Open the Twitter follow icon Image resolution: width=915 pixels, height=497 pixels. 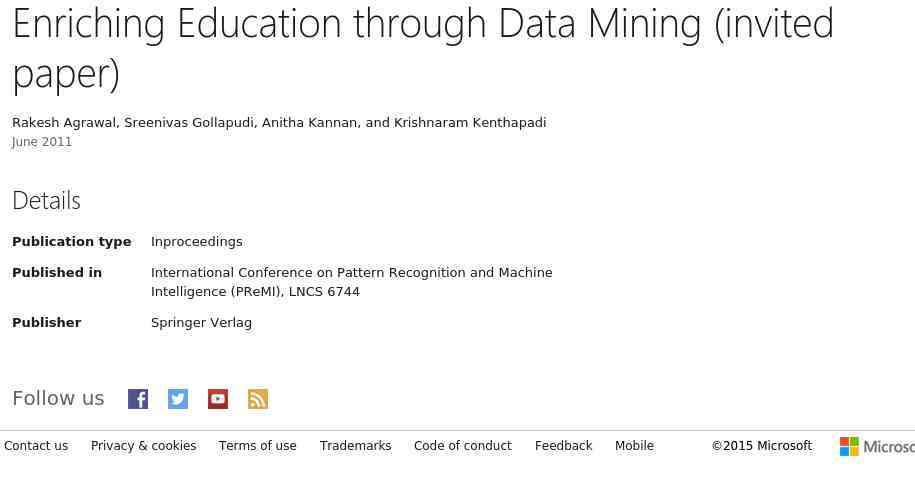pyautogui.click(x=178, y=399)
